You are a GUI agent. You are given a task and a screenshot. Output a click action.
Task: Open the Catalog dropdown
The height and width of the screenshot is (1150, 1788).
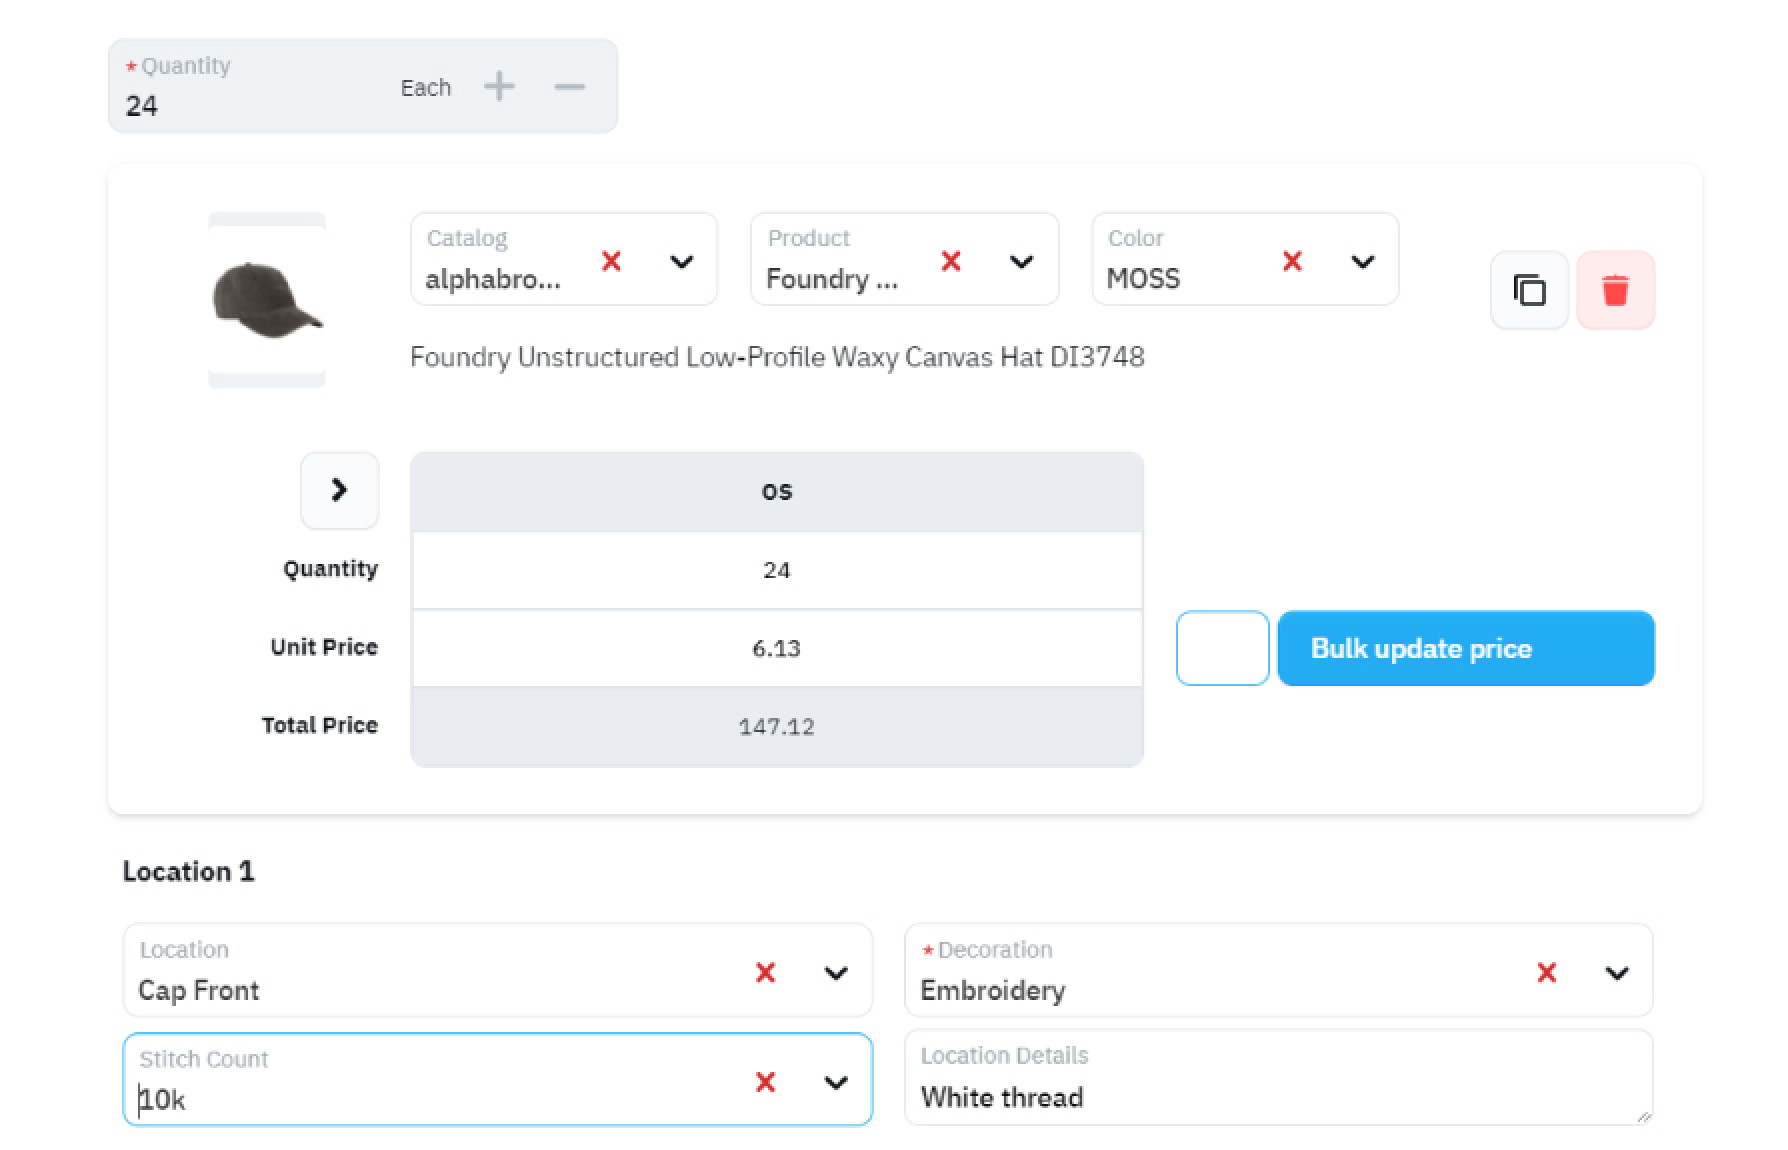[x=682, y=261]
